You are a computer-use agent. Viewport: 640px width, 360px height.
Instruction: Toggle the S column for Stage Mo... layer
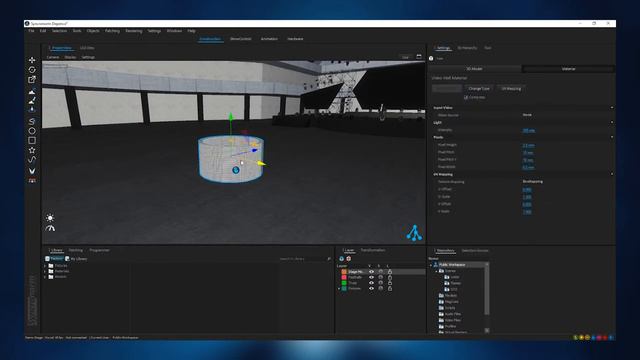pos(380,271)
